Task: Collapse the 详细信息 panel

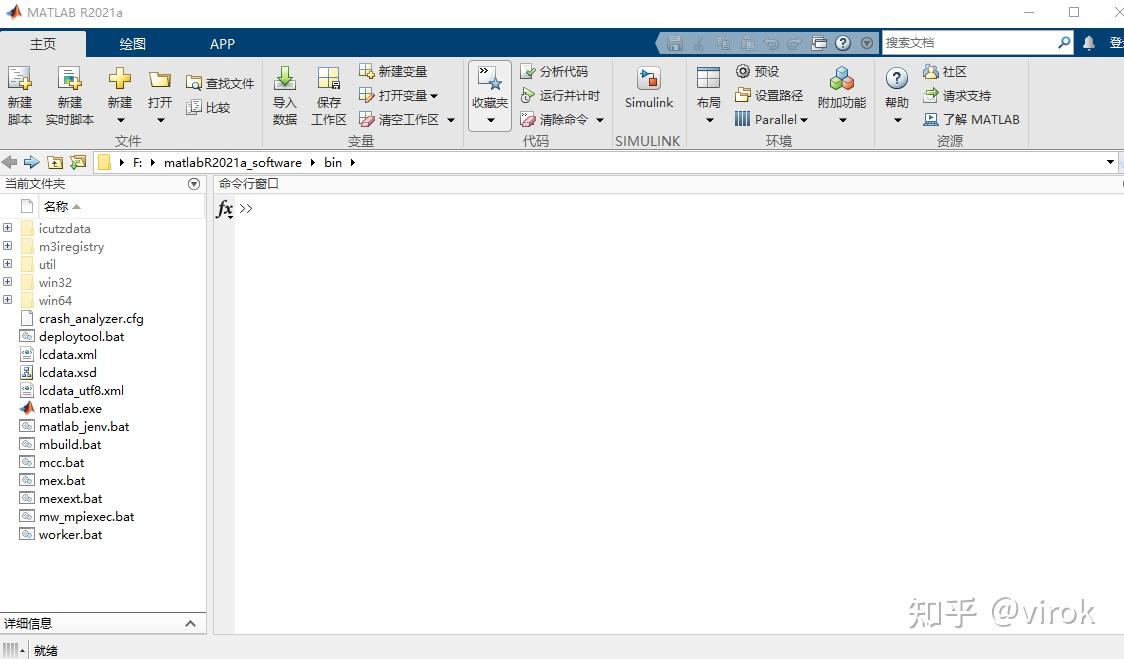Action: click(190, 623)
